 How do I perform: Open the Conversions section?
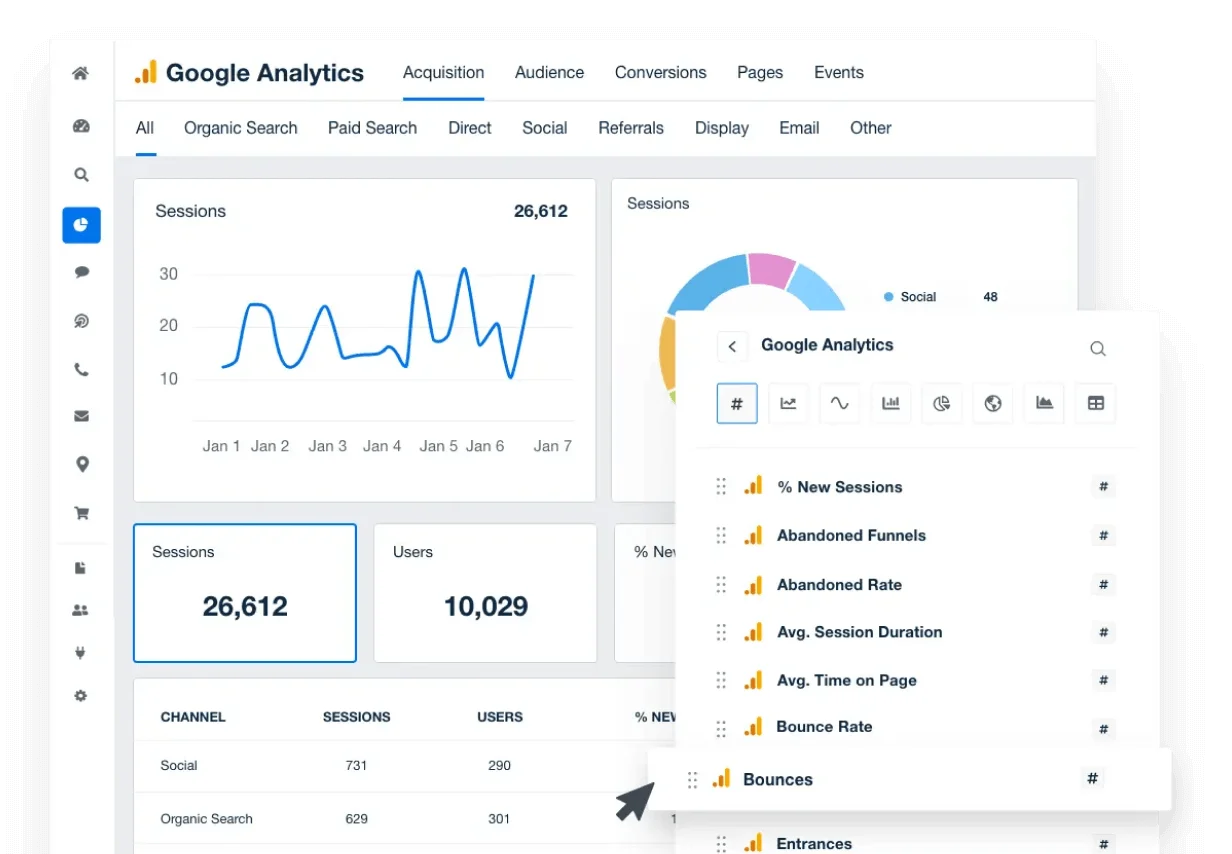pyautogui.click(x=660, y=72)
